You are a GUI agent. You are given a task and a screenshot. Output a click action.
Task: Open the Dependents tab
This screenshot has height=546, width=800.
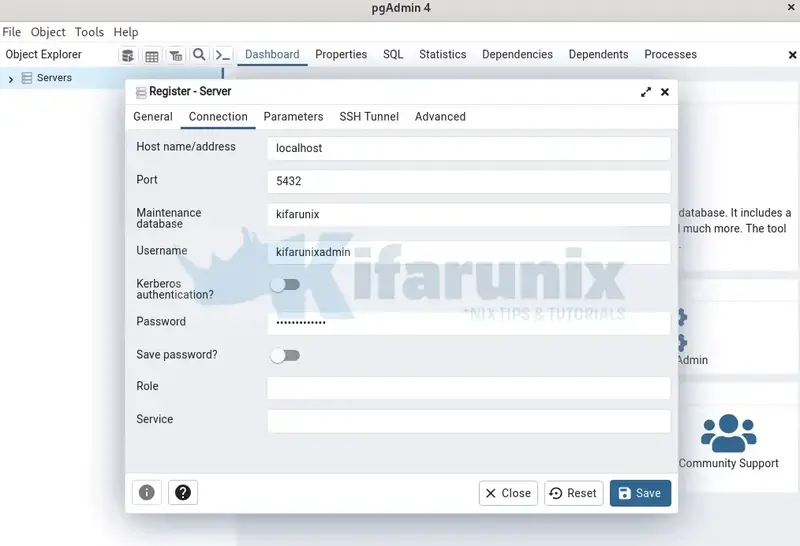[598, 54]
